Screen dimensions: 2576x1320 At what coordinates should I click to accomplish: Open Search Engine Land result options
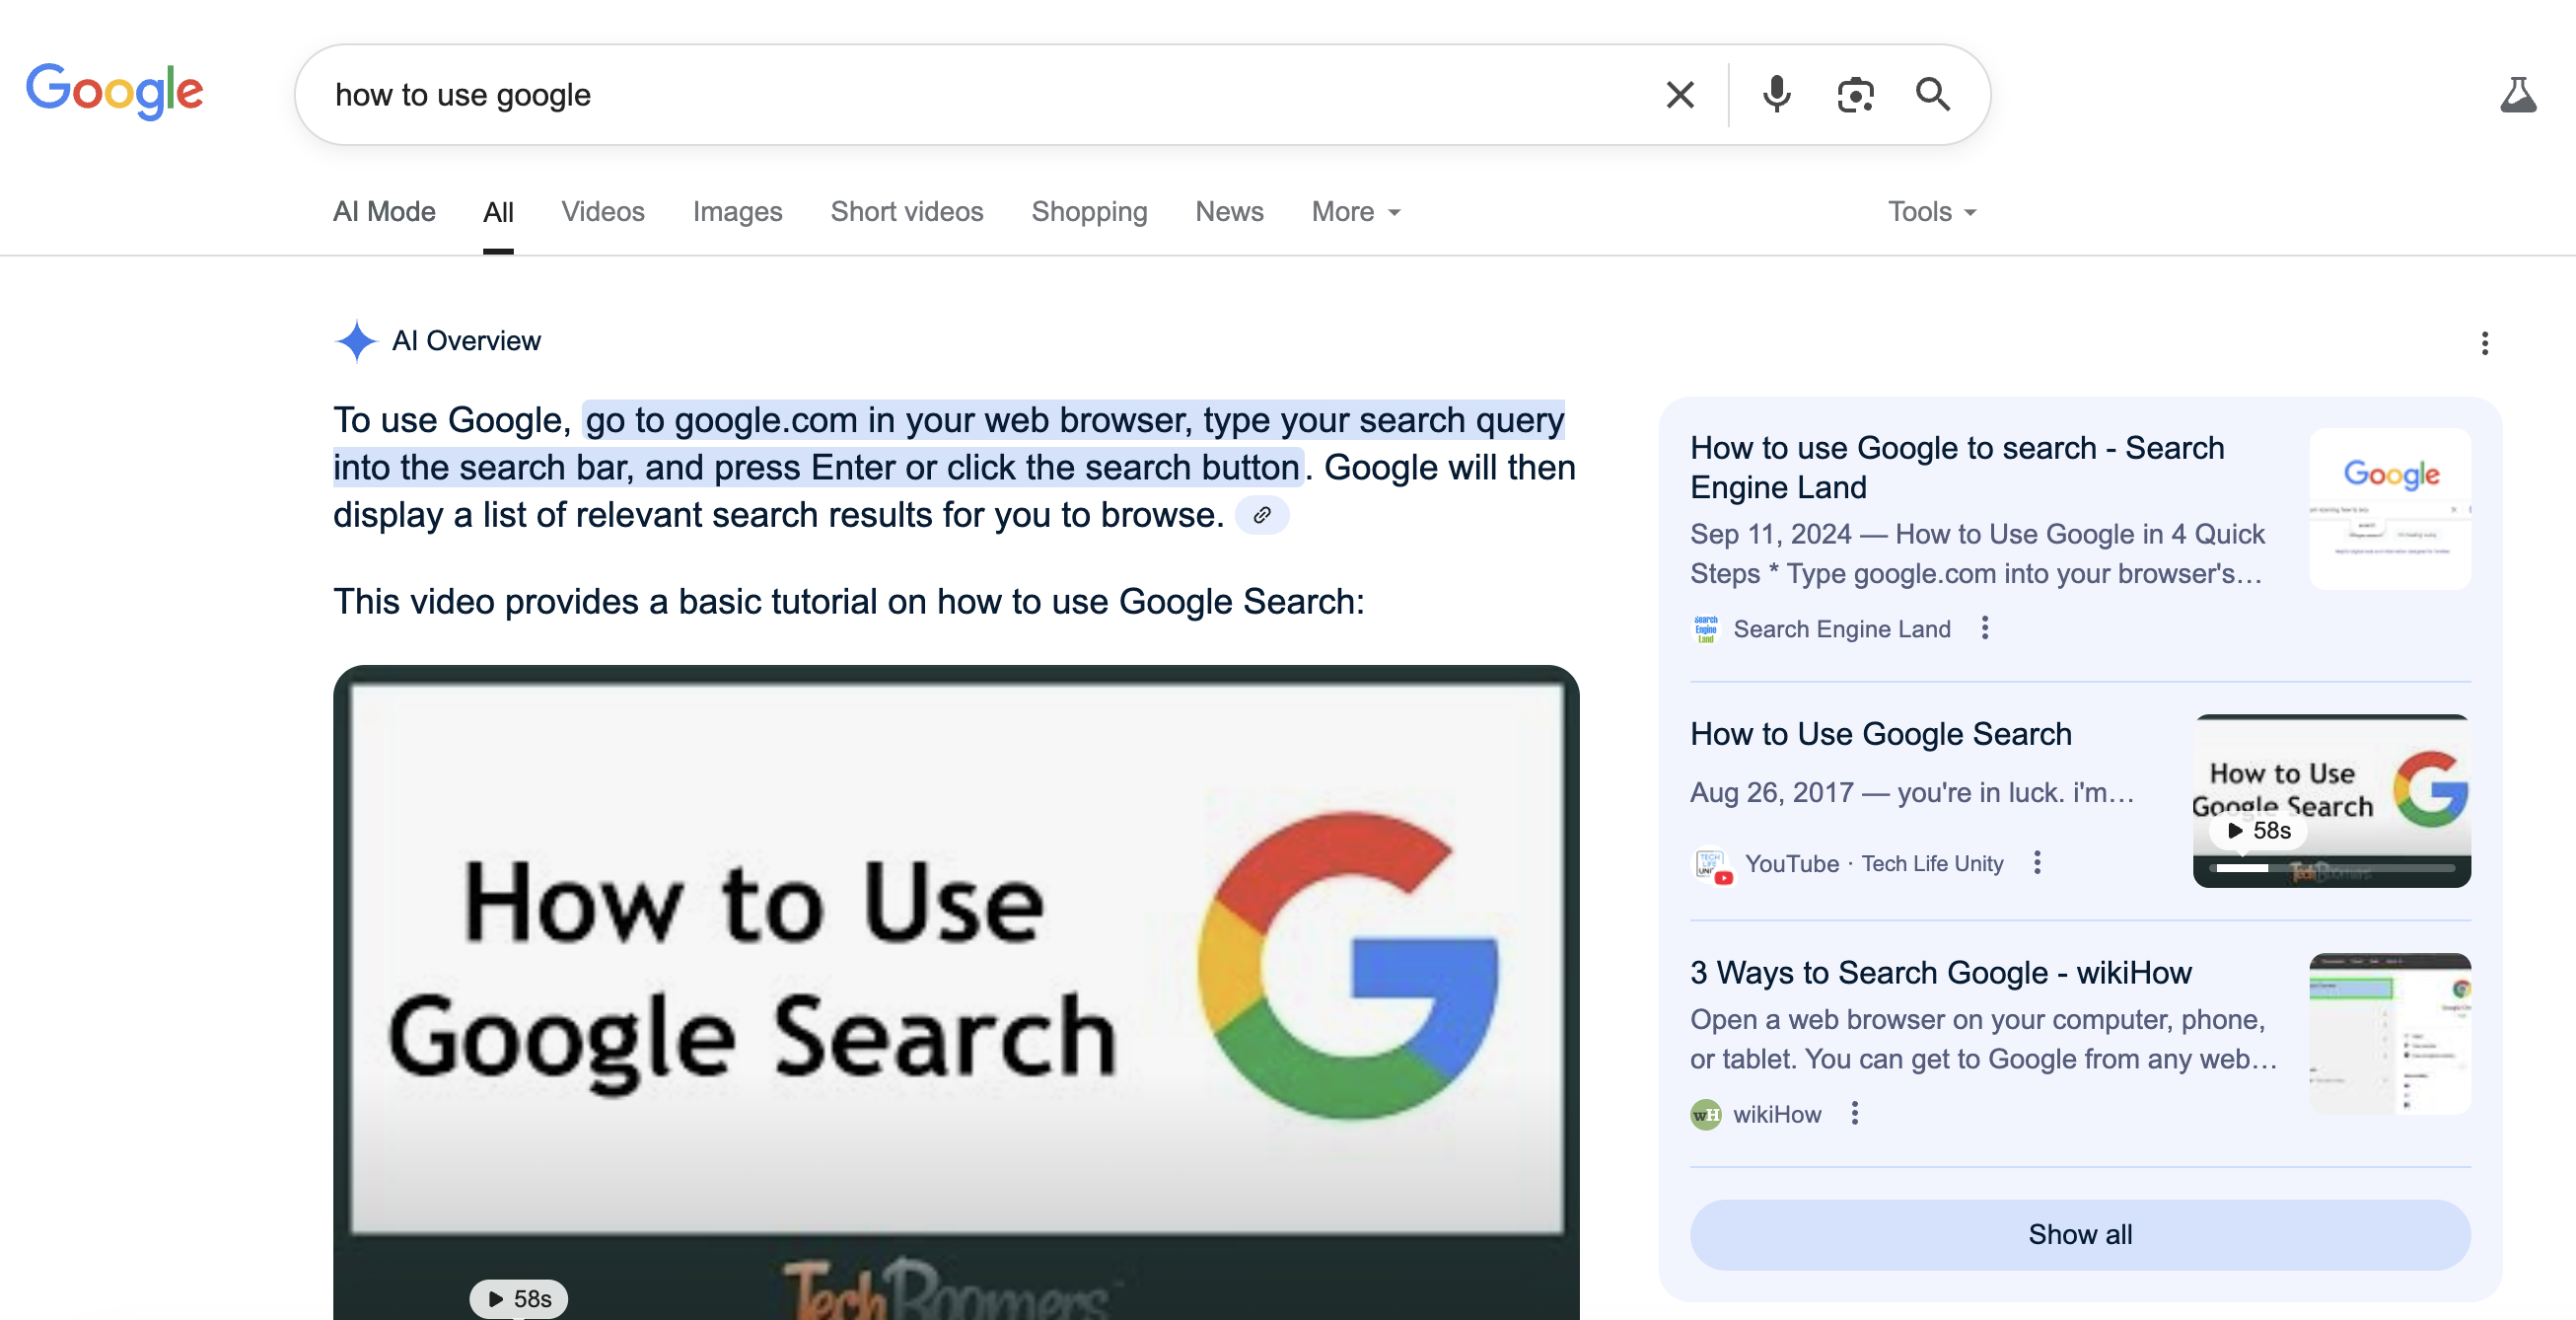pos(1985,628)
